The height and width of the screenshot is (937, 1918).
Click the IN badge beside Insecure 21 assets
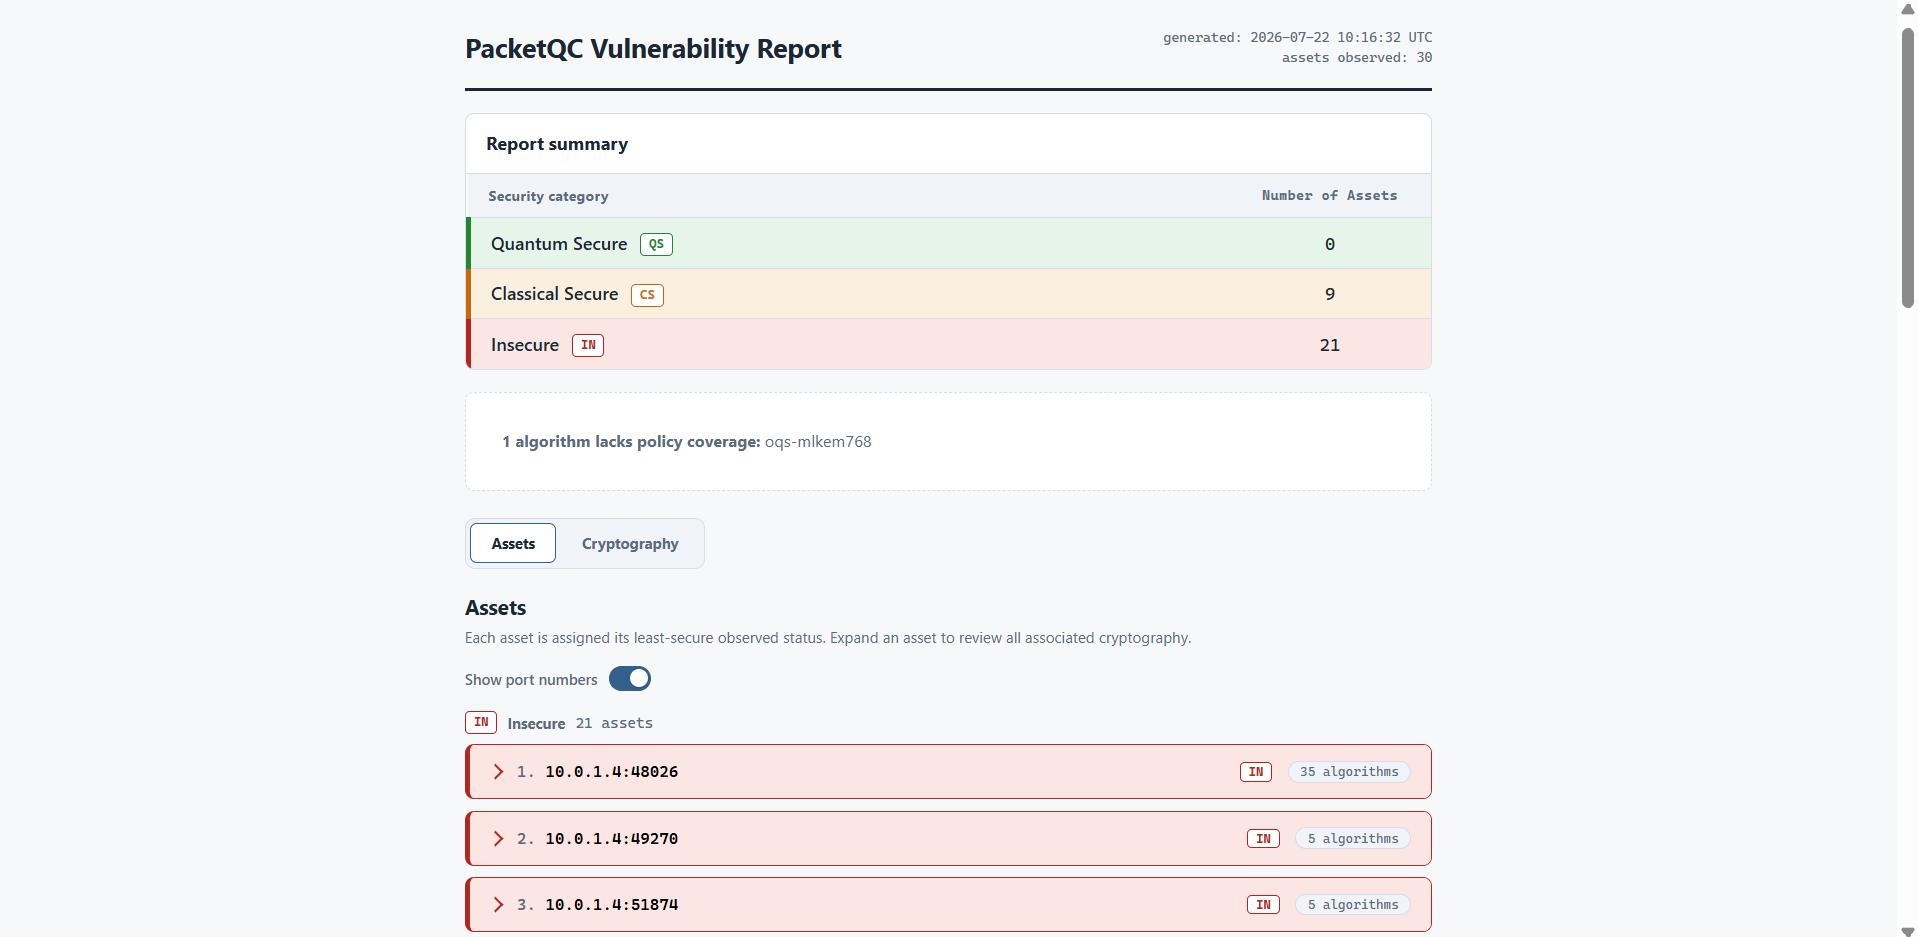coord(481,722)
